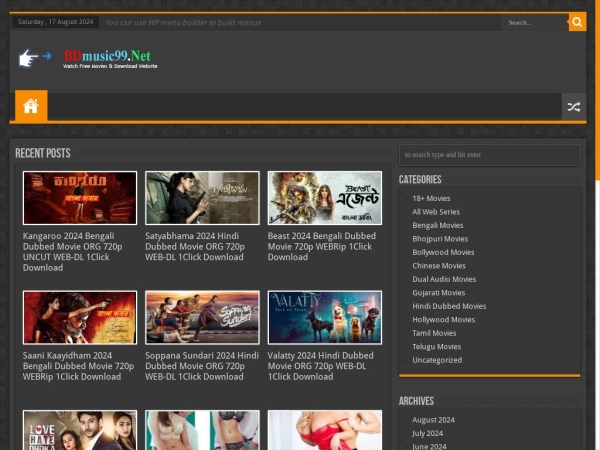Open Satyabhama 2024 movie thumbnail
This screenshot has width=600, height=450.
click(x=202, y=198)
